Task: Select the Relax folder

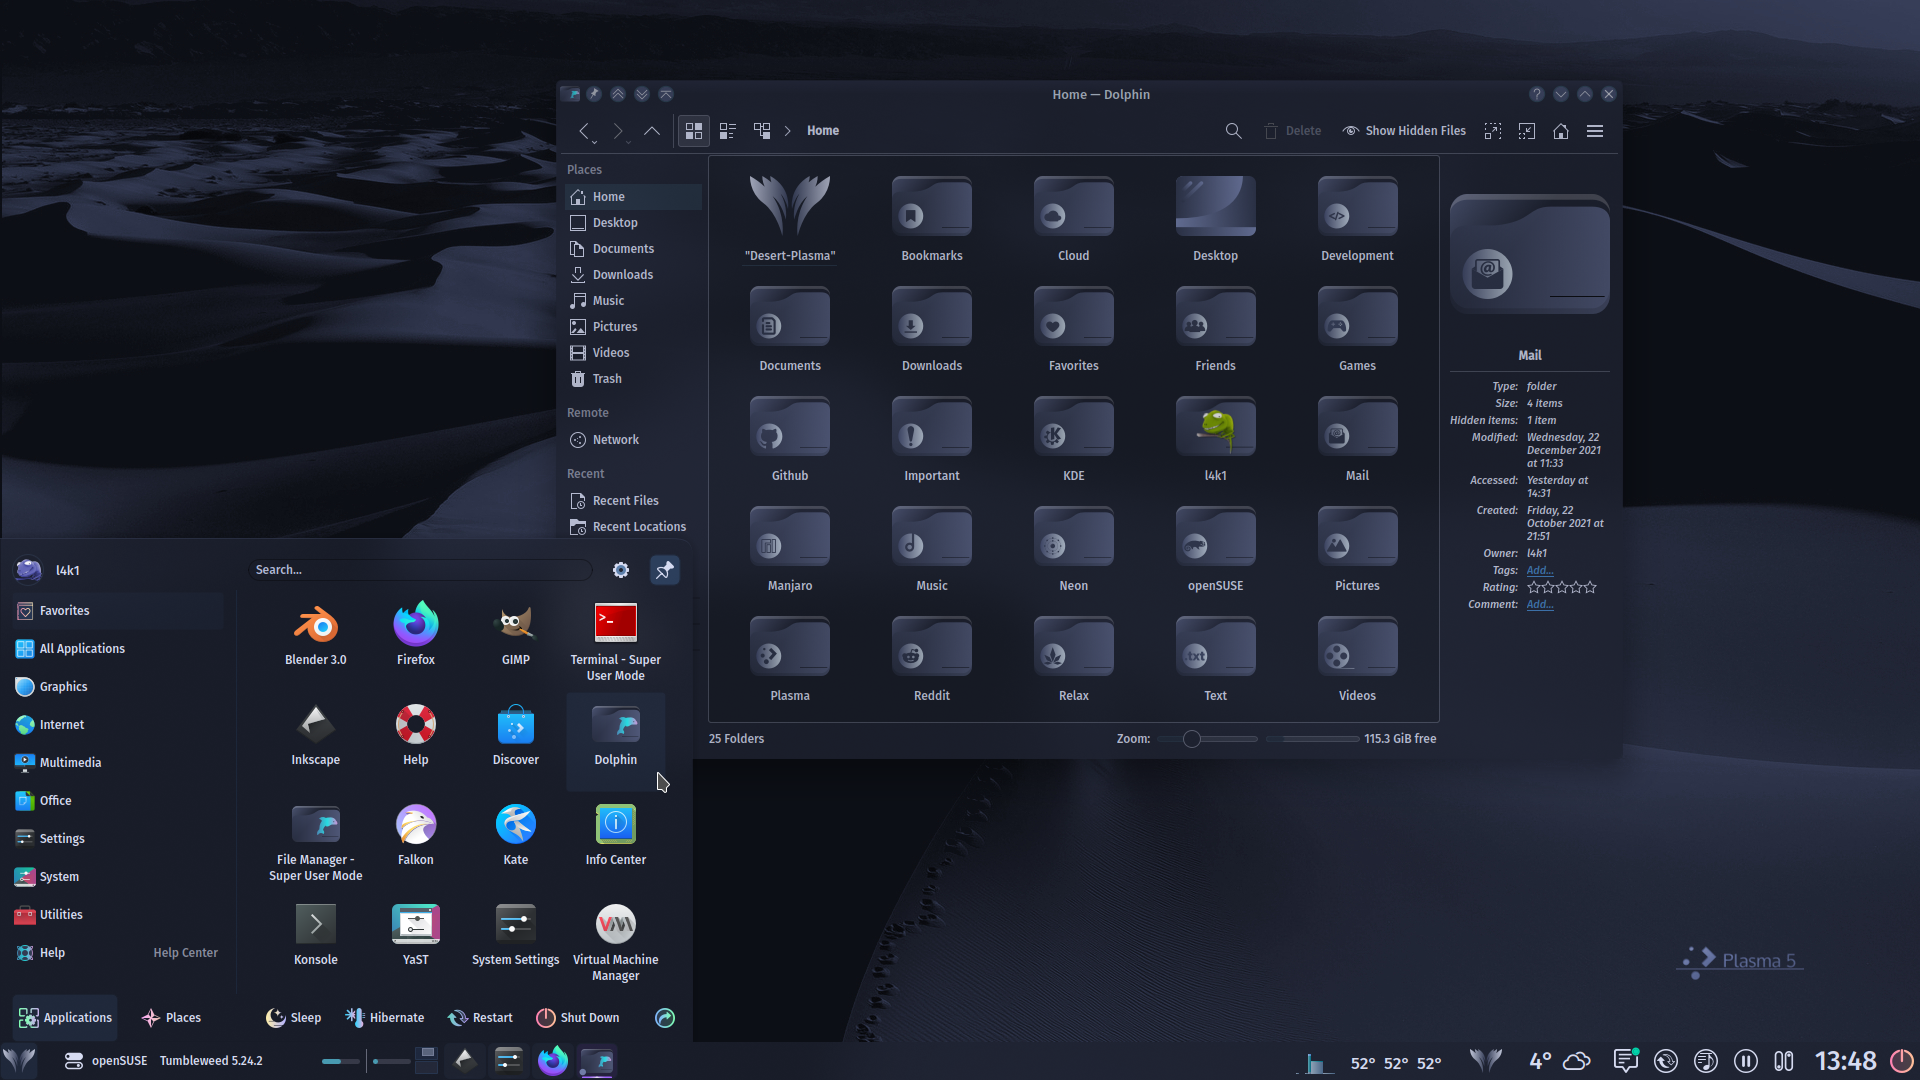Action: pyautogui.click(x=1074, y=660)
